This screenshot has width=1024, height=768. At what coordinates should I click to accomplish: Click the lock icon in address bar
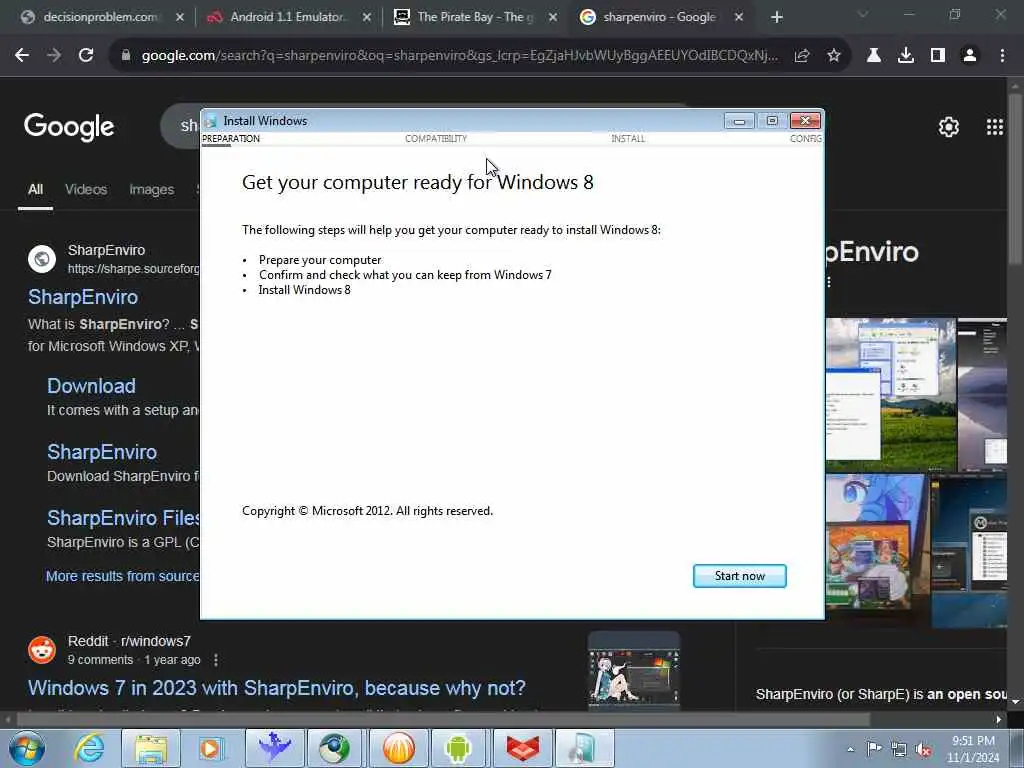click(x=126, y=56)
